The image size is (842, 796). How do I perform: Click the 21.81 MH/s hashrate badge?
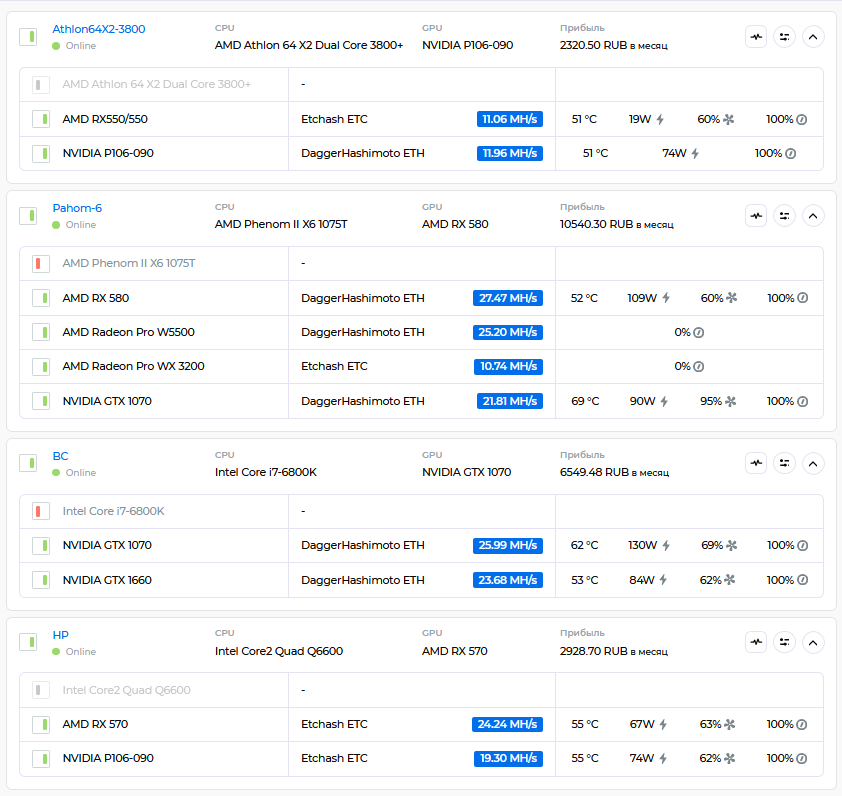click(x=510, y=401)
